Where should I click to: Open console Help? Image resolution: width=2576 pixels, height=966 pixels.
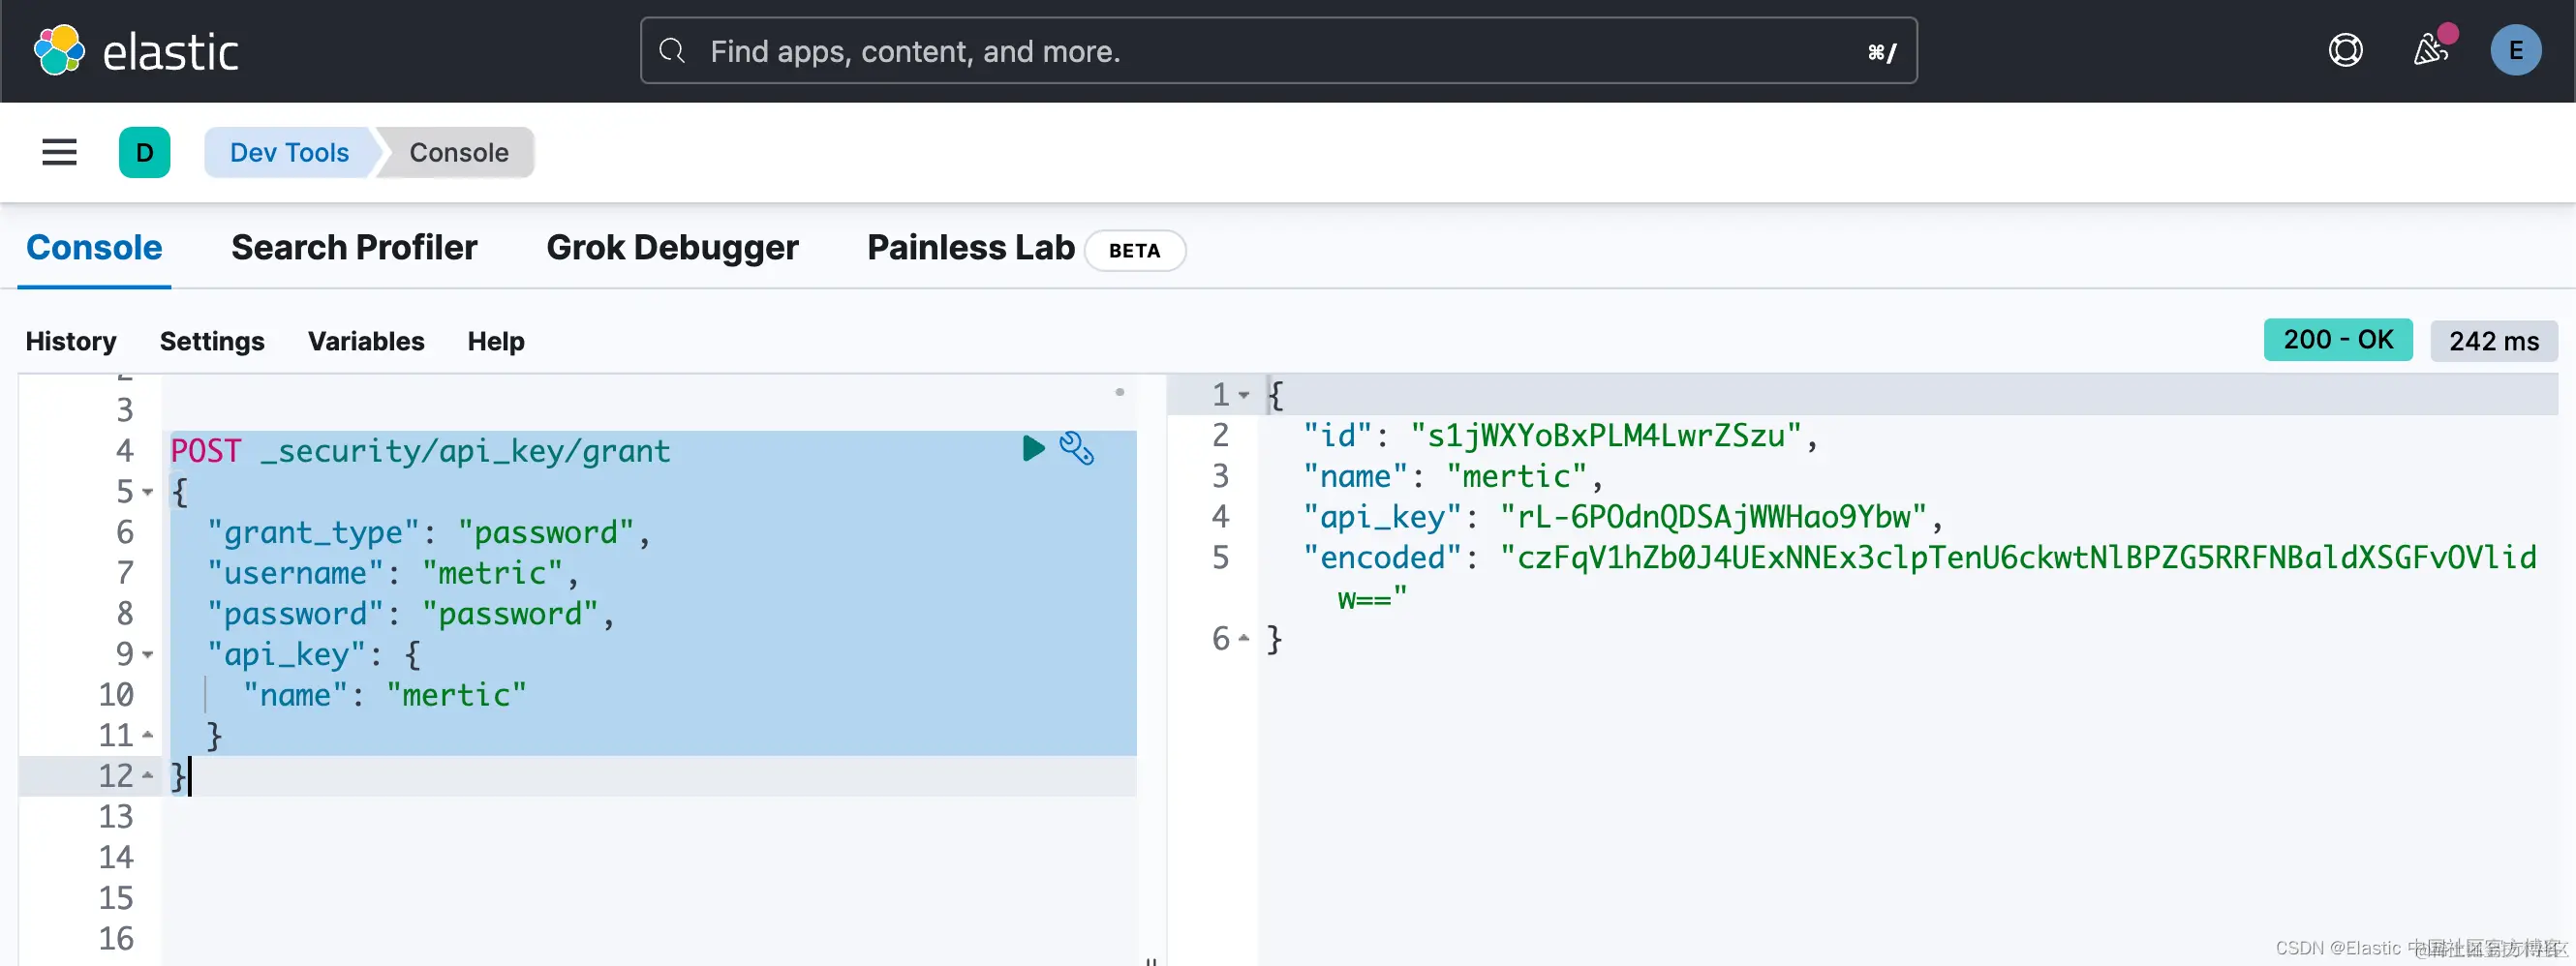click(496, 341)
